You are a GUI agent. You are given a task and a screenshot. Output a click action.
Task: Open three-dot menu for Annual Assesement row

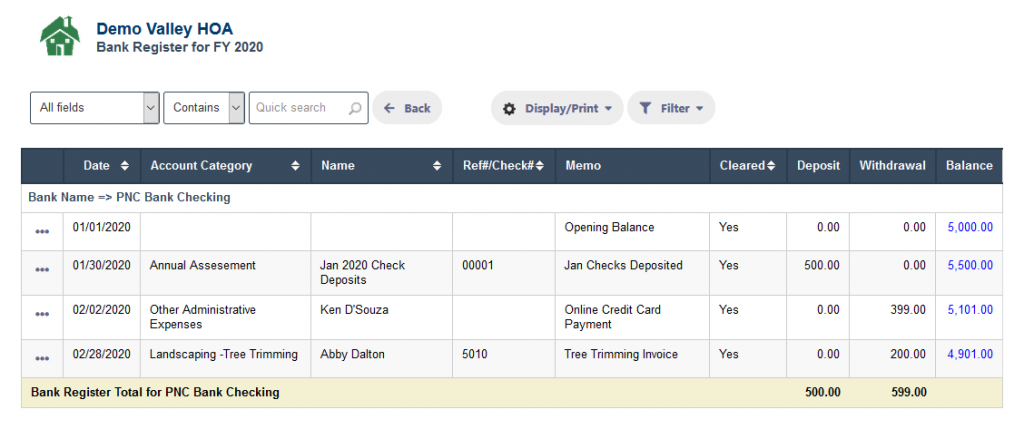click(42, 269)
